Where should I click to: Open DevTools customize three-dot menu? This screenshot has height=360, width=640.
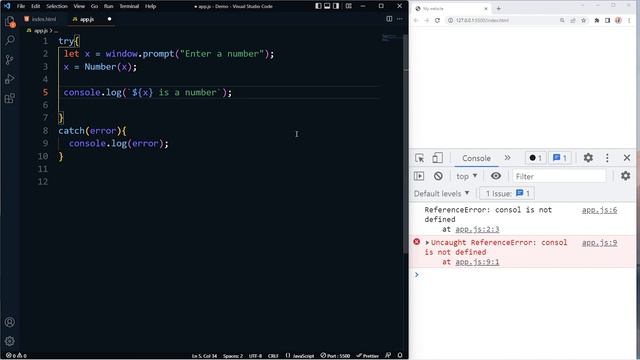point(607,158)
